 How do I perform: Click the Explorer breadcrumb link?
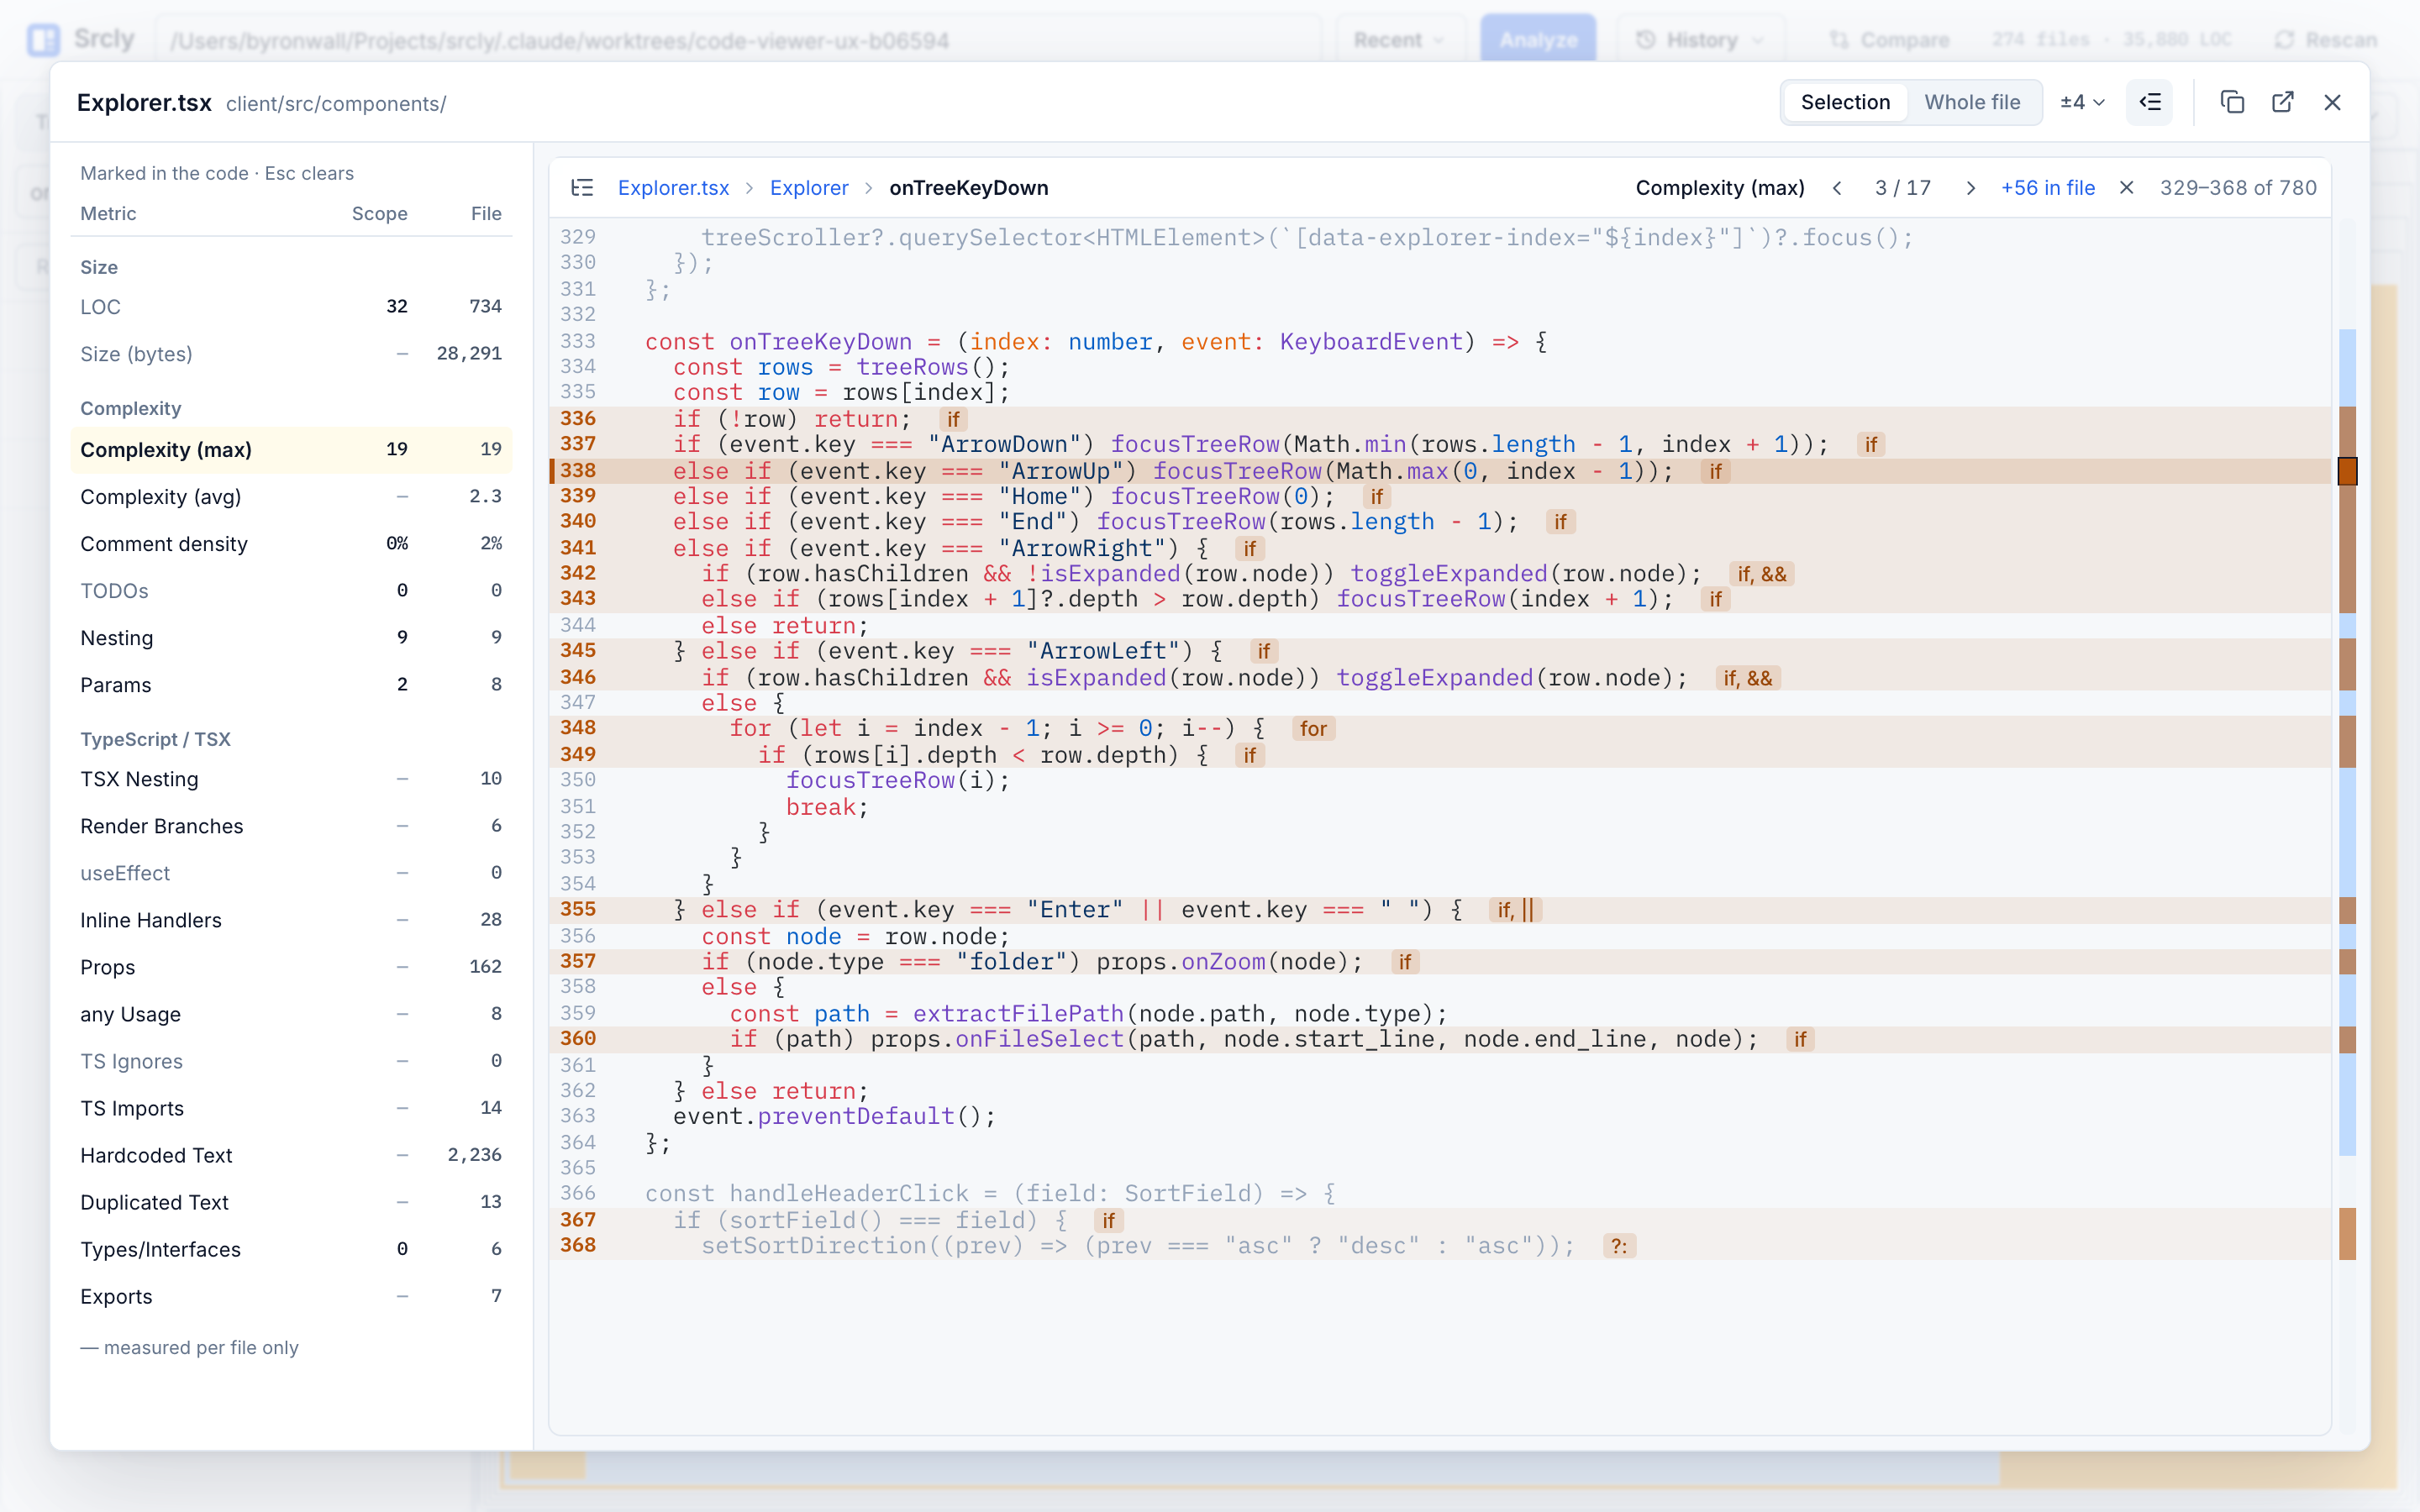pos(809,188)
